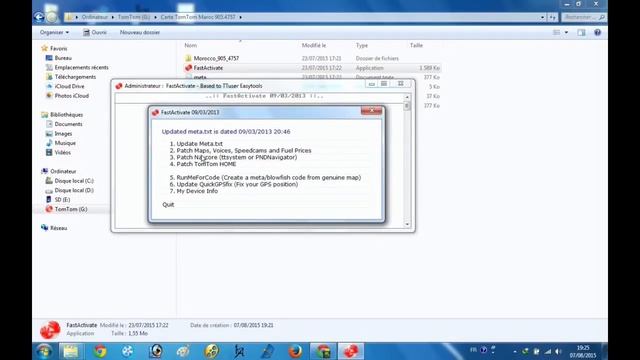Image resolution: width=640 pixels, height=360 pixels.
Task: Open Windows Start menu
Action: pyautogui.click(x=44, y=351)
